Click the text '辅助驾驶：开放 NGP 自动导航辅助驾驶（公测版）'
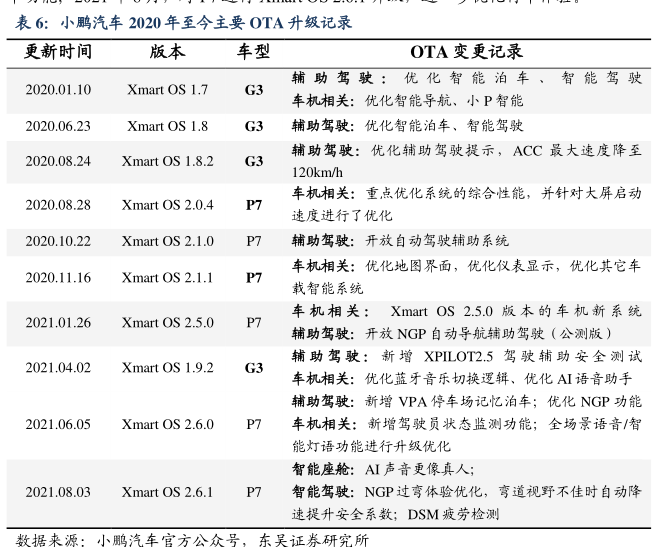Viewport: 664px width, 547px height. 452,334
